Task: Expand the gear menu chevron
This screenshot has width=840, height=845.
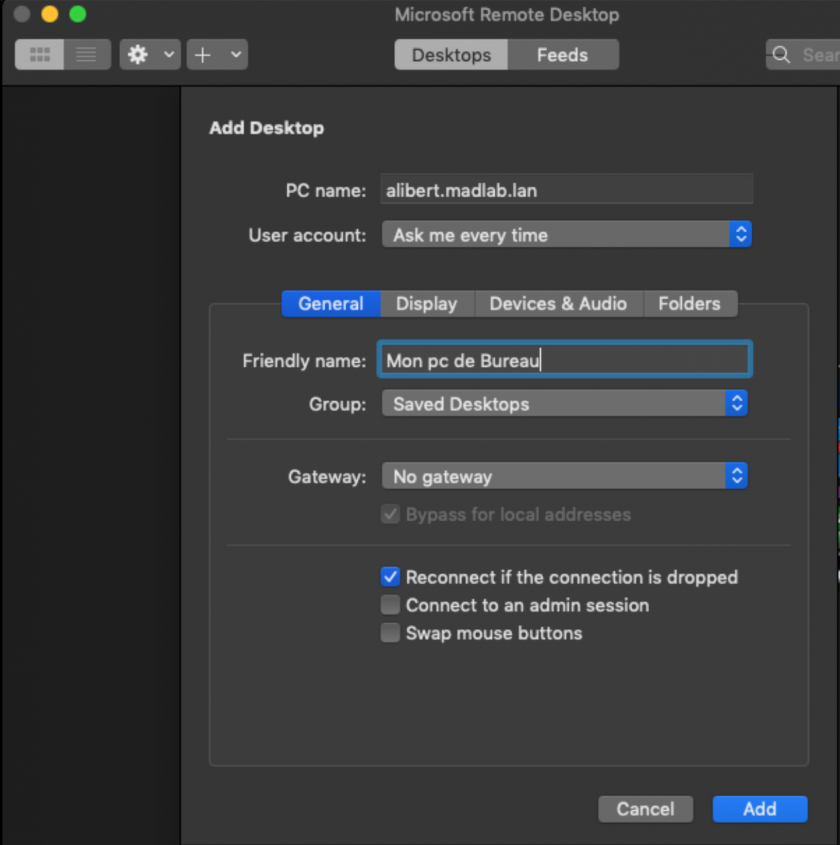Action: (169, 54)
